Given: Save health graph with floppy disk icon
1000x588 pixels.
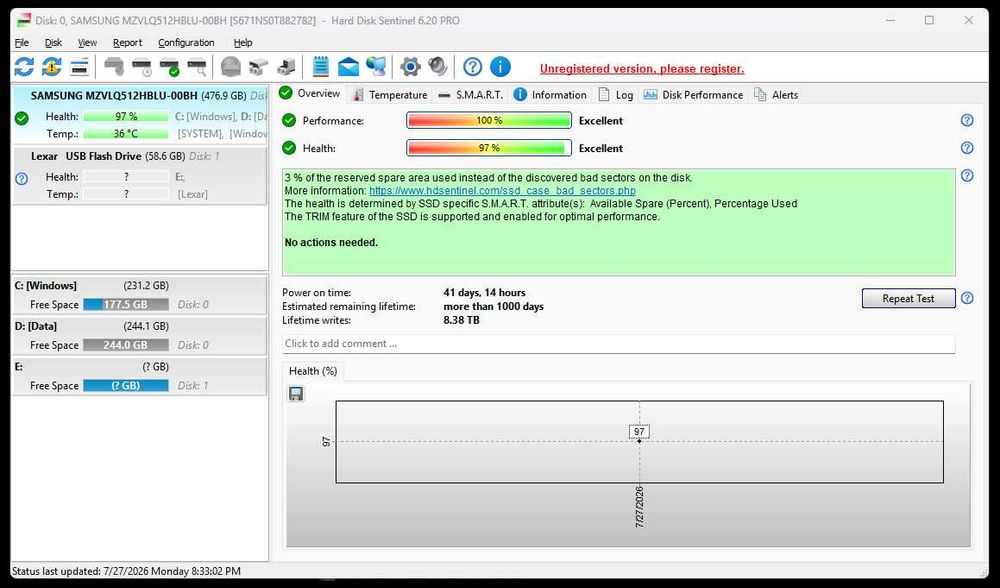Looking at the screenshot, I should [296, 393].
